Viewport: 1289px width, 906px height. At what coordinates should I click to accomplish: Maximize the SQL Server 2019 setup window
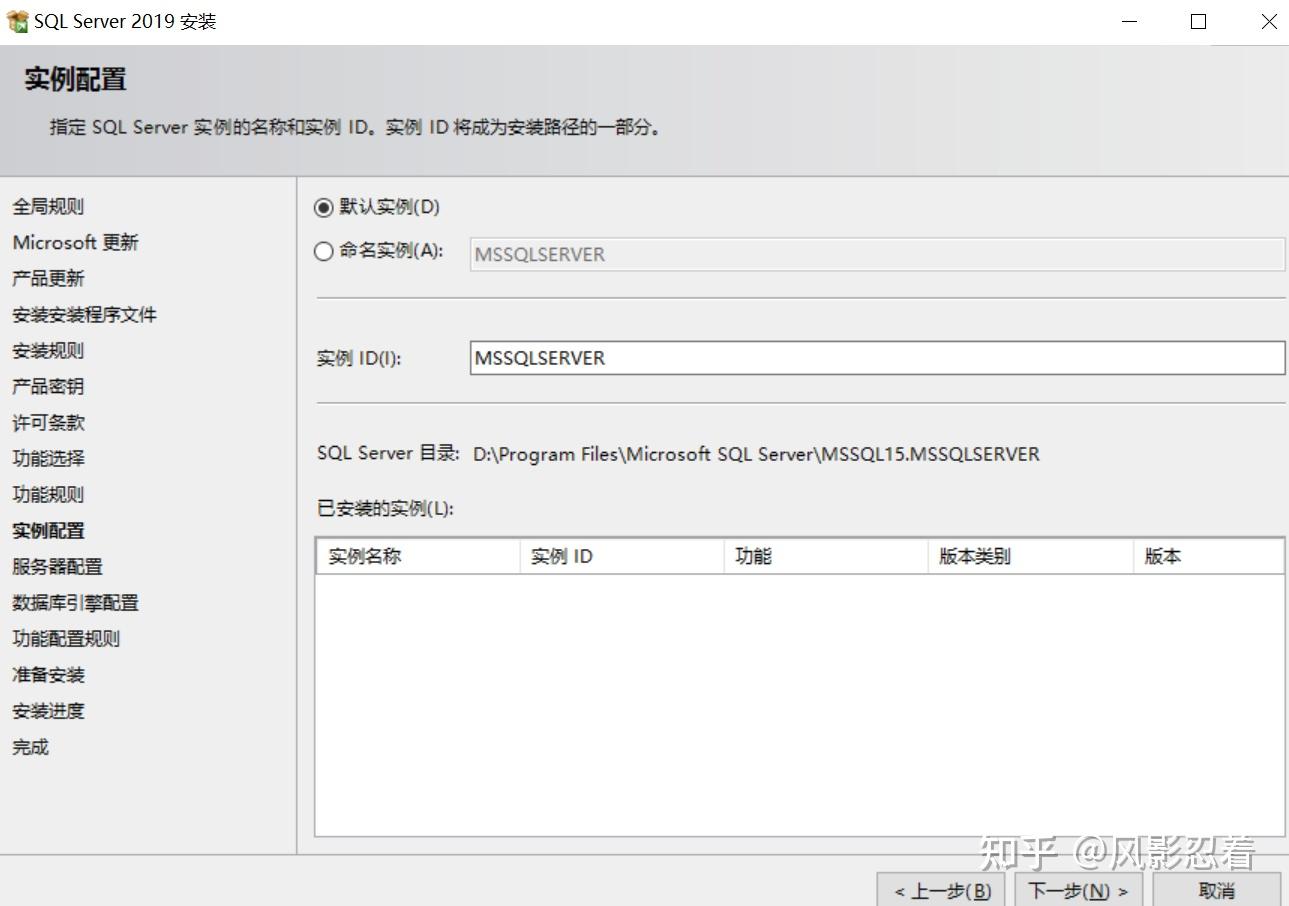click(1198, 22)
